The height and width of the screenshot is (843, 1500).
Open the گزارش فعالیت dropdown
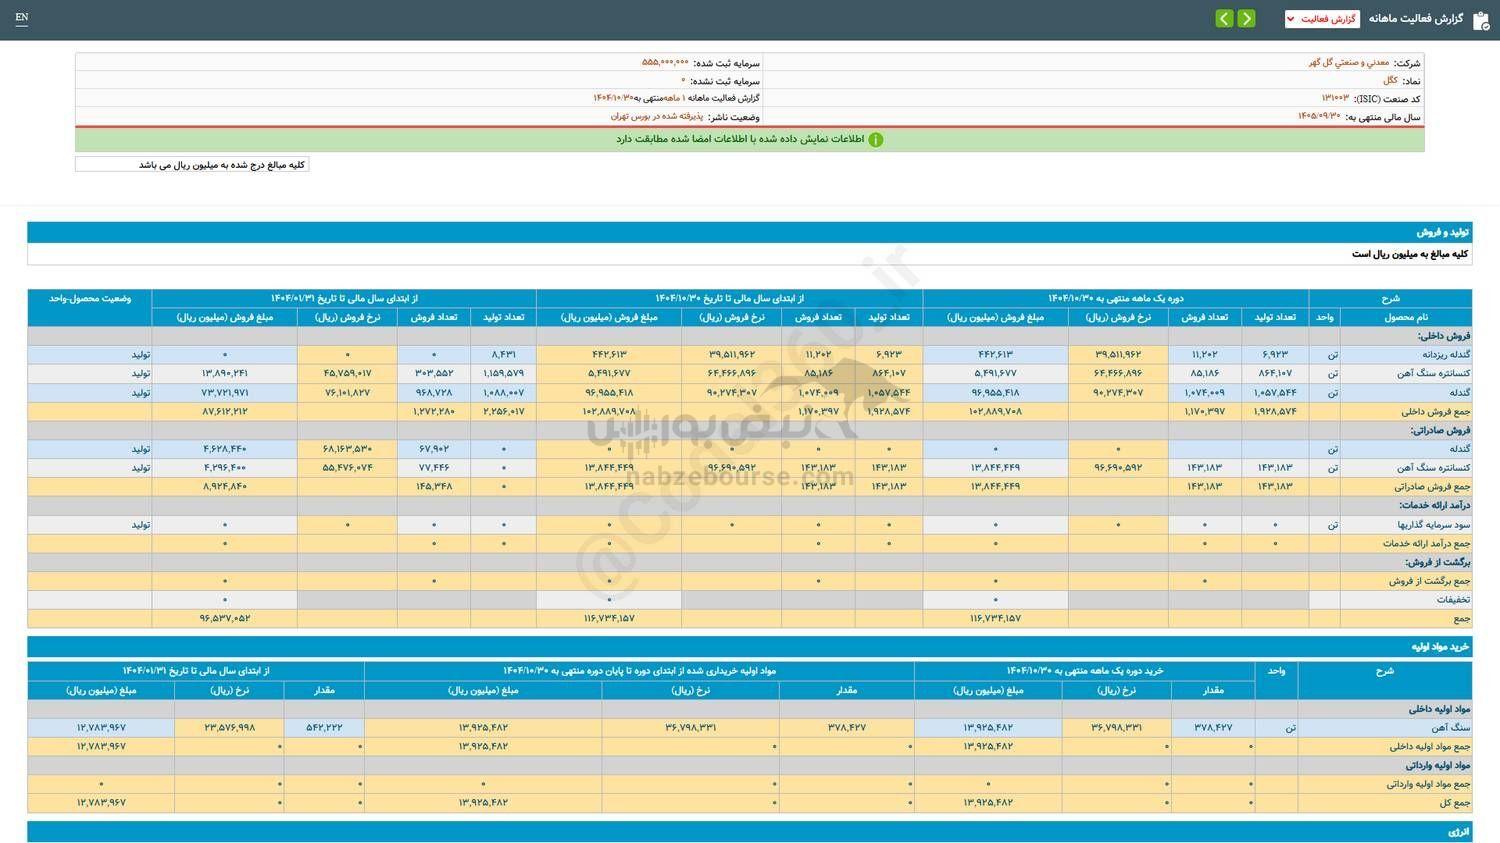click(1321, 19)
